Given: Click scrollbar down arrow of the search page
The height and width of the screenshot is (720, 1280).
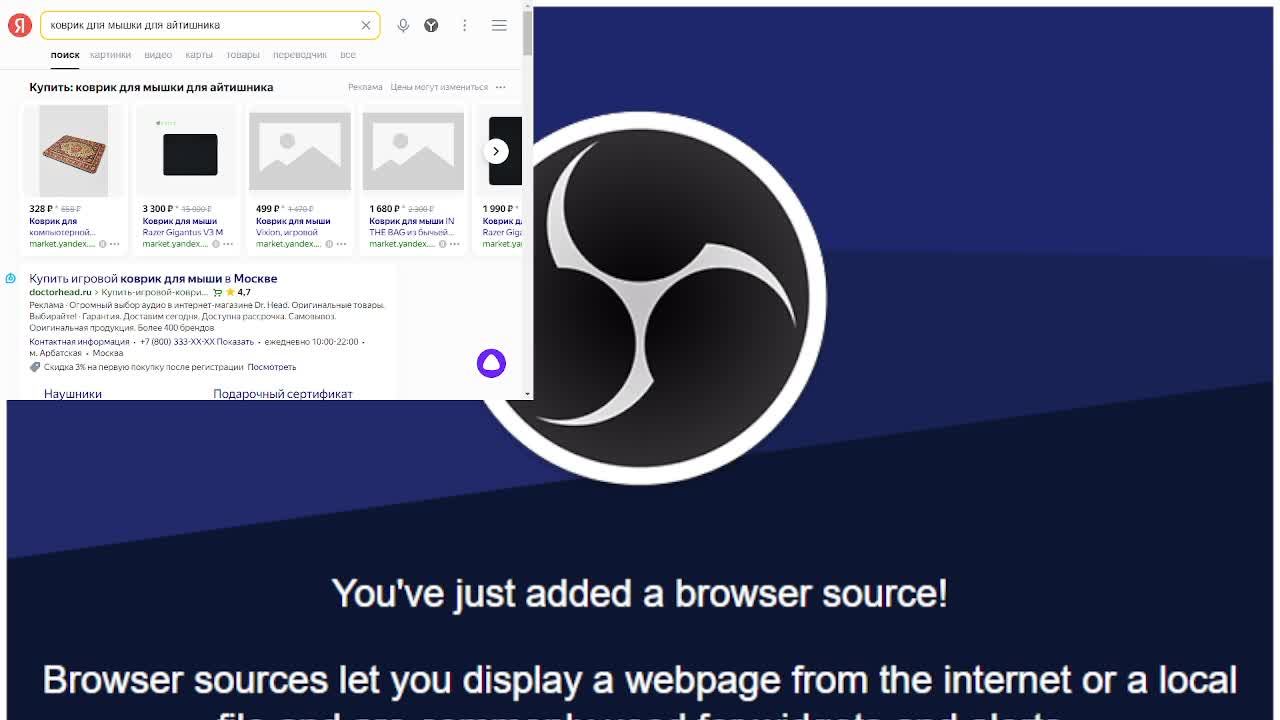Looking at the screenshot, I should click(527, 394).
